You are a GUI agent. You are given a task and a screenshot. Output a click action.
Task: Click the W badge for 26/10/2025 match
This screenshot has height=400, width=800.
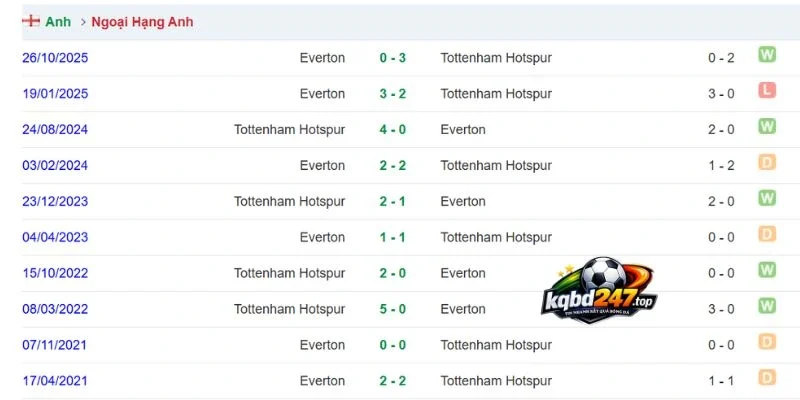[767, 54]
